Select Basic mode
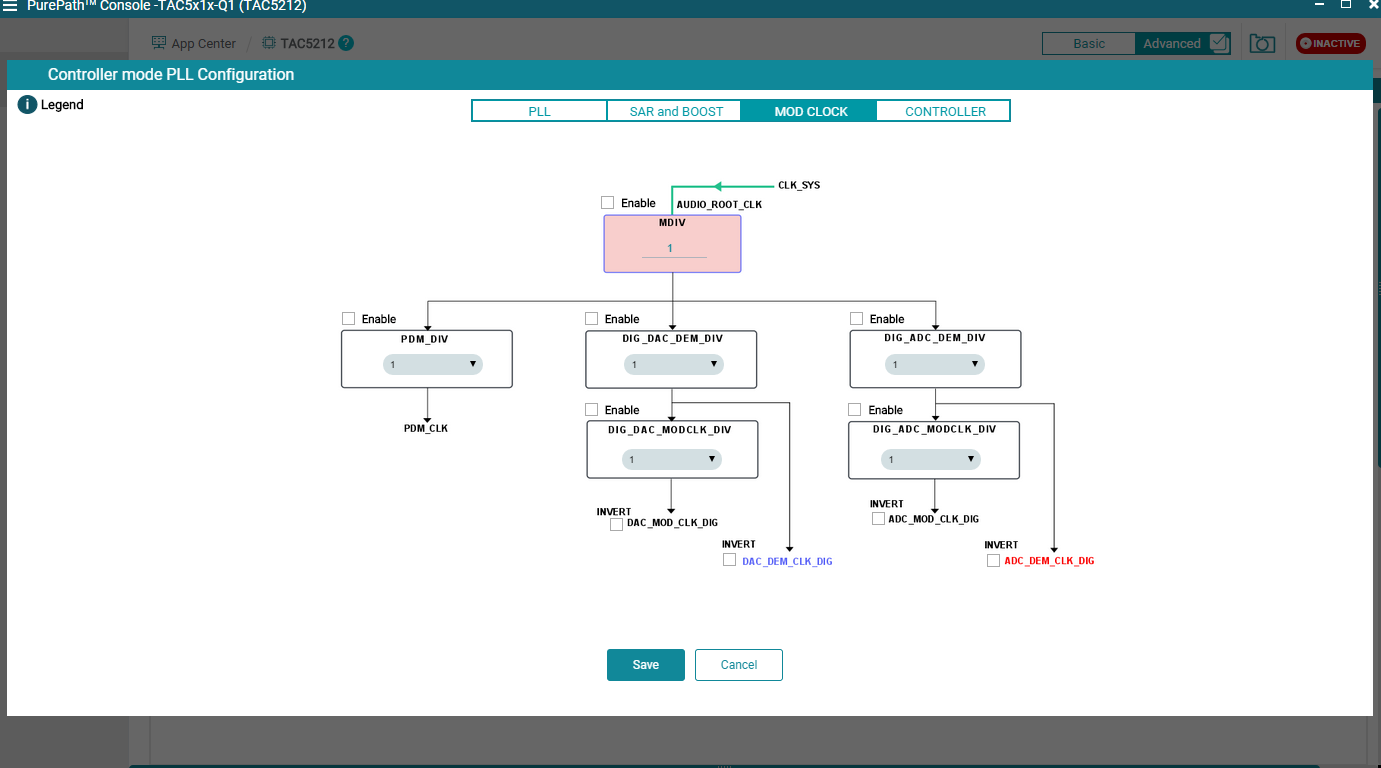Screen dimensions: 1381x768 pos(1089,43)
